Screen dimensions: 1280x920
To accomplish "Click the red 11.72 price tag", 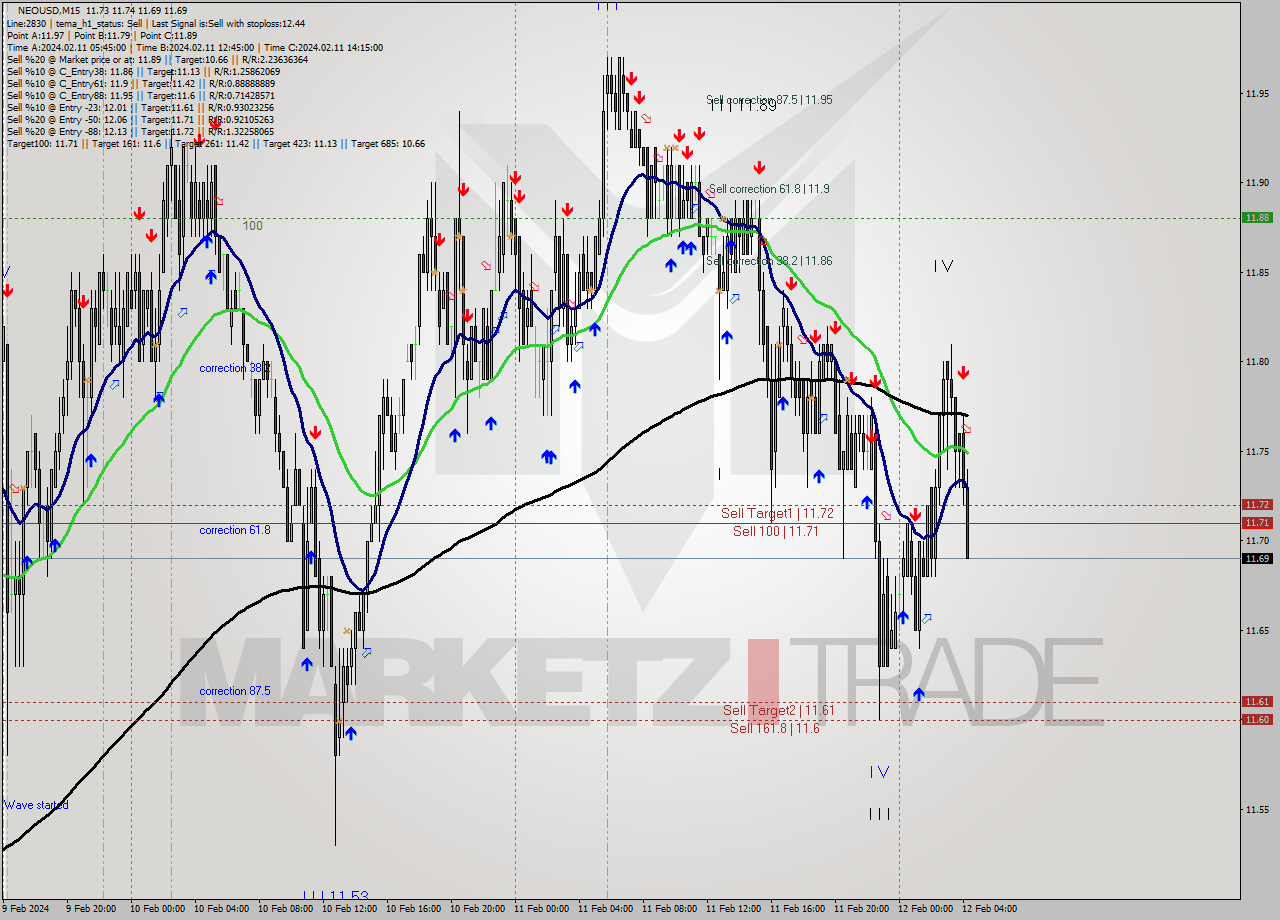I will click(x=1257, y=505).
